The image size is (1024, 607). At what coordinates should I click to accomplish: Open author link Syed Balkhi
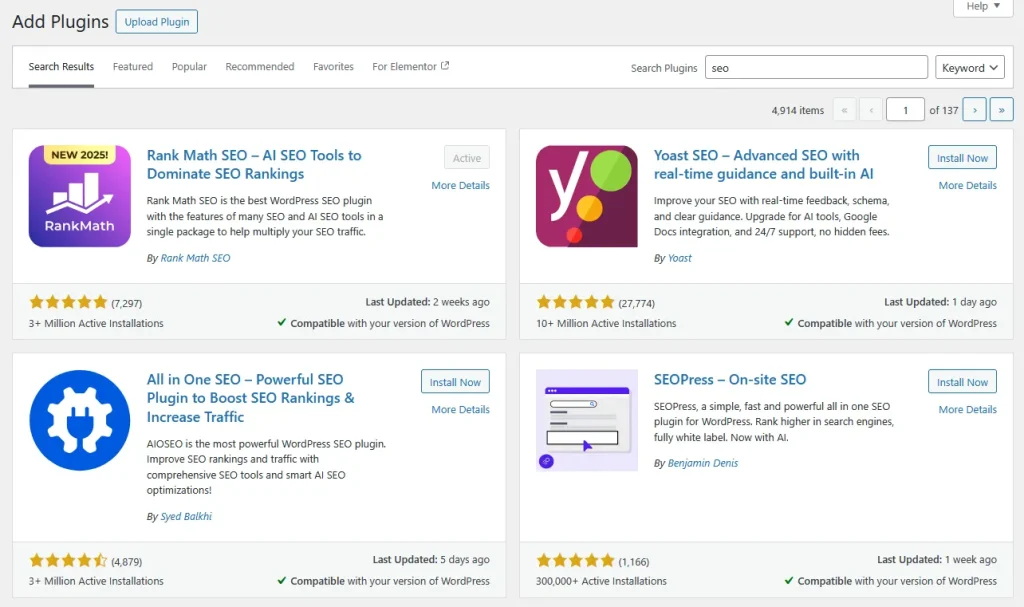click(x=186, y=516)
